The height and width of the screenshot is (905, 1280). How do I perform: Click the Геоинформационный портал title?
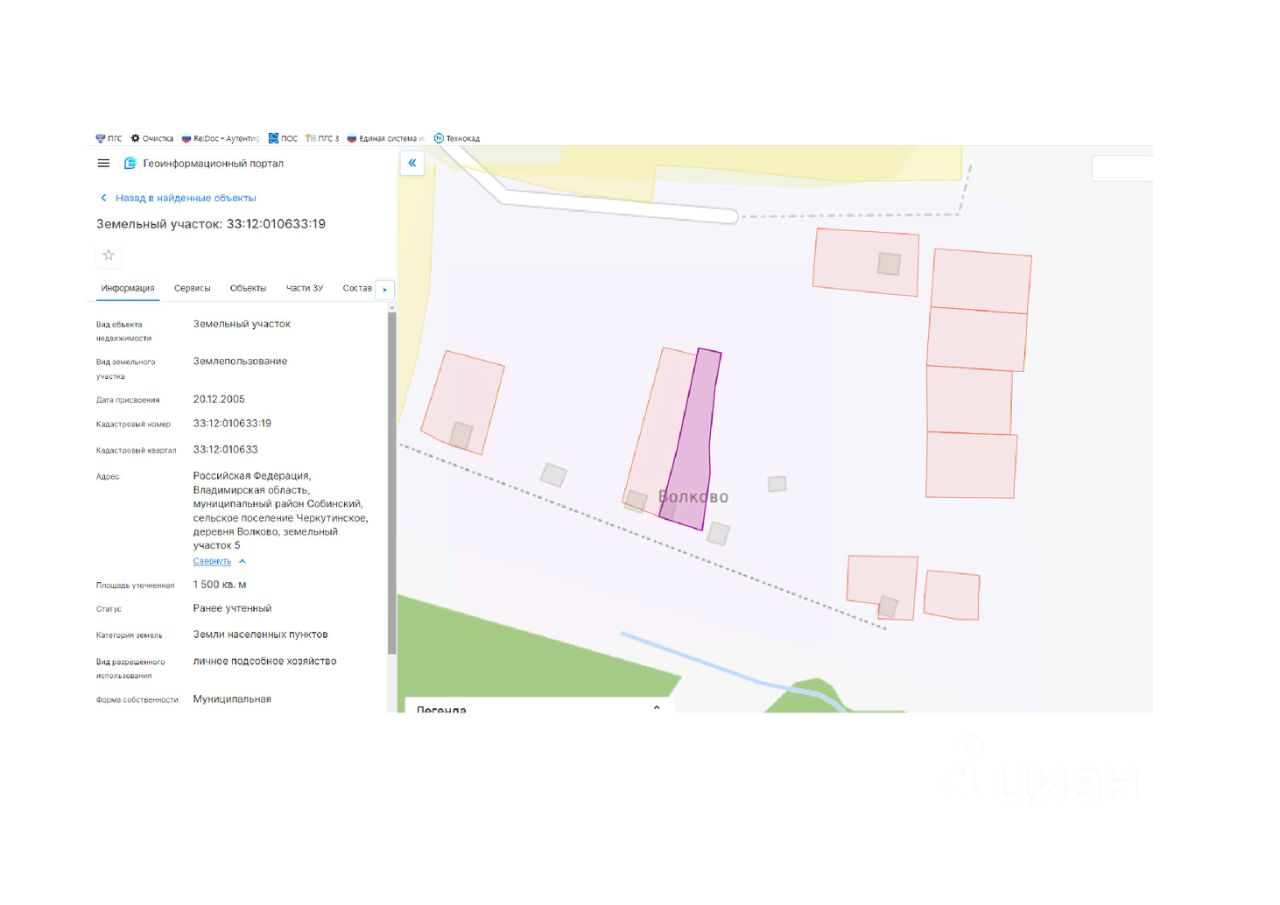[214, 163]
